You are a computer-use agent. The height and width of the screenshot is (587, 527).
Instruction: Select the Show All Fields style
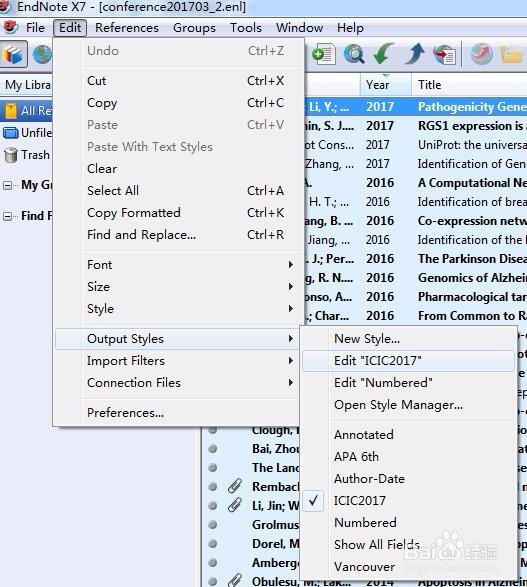point(408,545)
